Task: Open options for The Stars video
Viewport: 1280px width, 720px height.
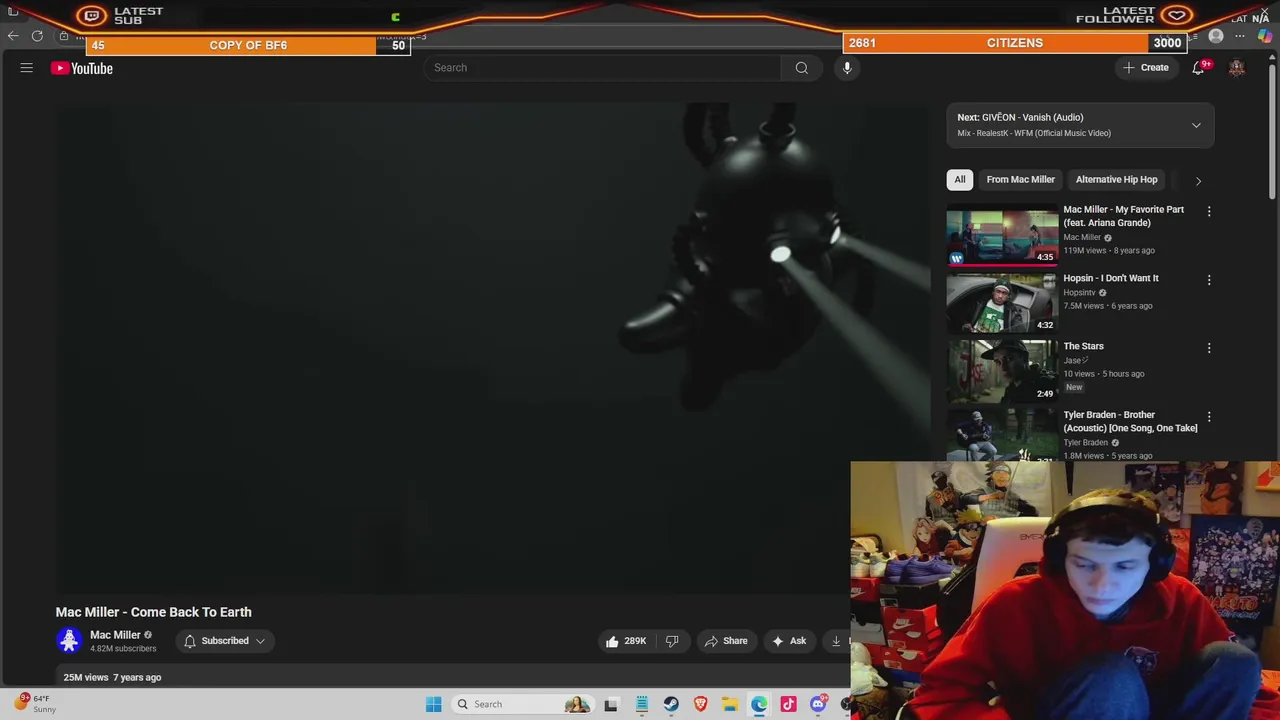Action: [1209, 348]
